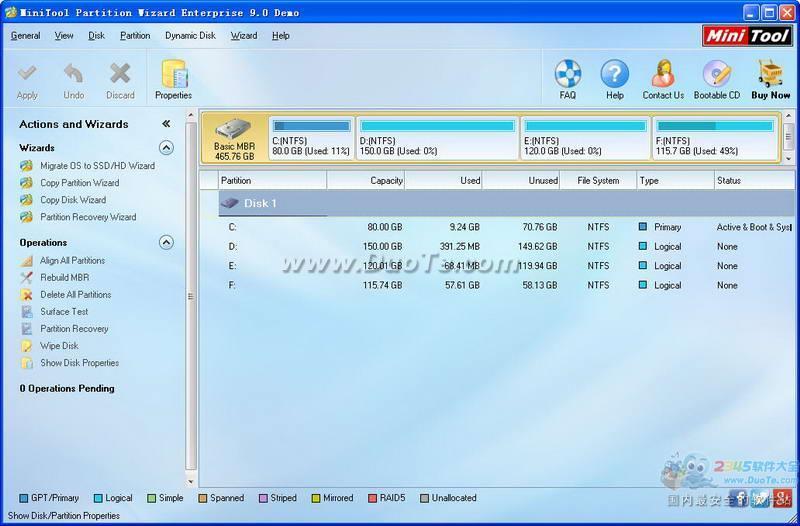Open the View menu
Viewport: 800px width, 526px height.
(x=64, y=36)
